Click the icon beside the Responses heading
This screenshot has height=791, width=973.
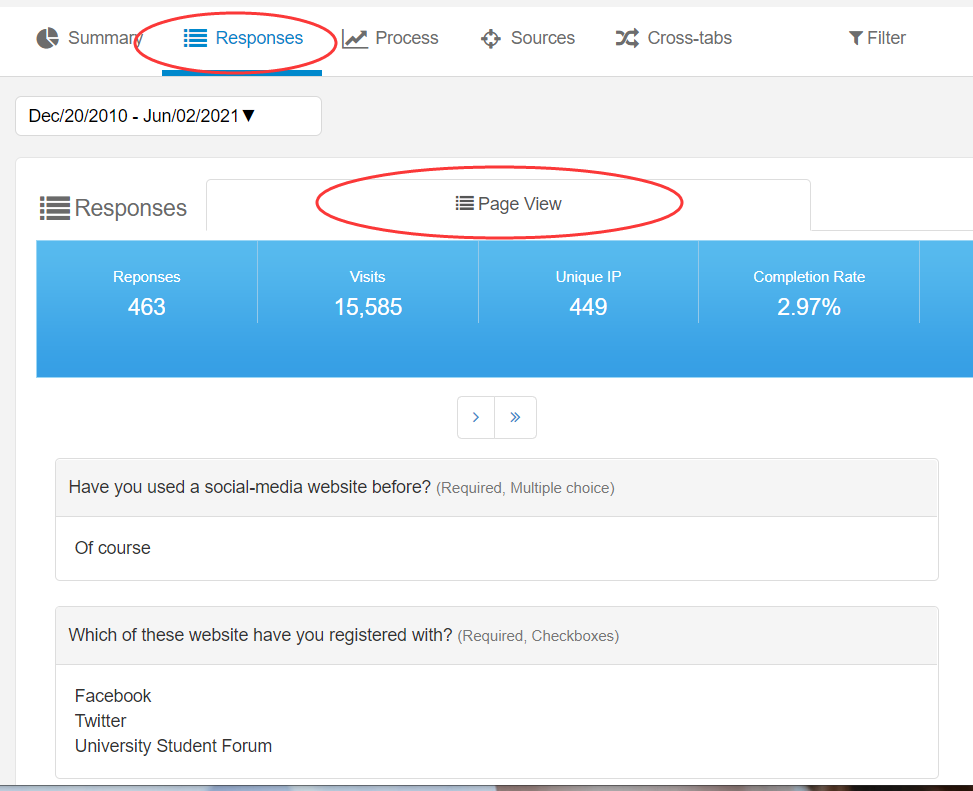coord(54,208)
